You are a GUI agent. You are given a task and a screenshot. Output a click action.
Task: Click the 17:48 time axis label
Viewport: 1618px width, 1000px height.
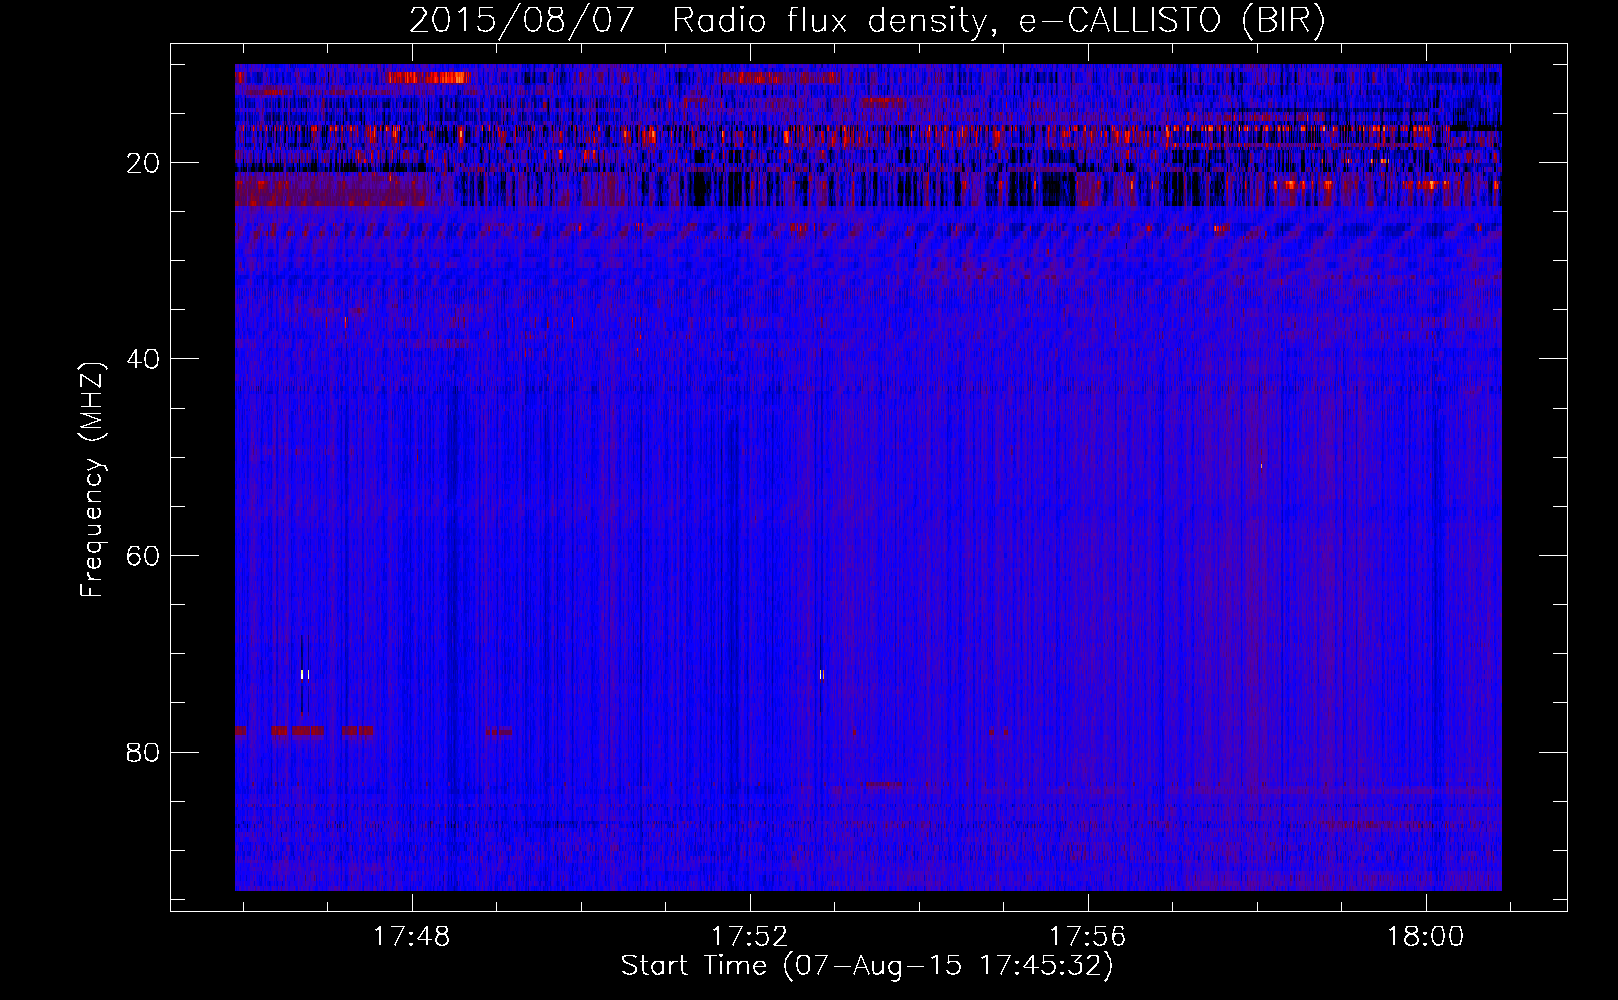(412, 937)
